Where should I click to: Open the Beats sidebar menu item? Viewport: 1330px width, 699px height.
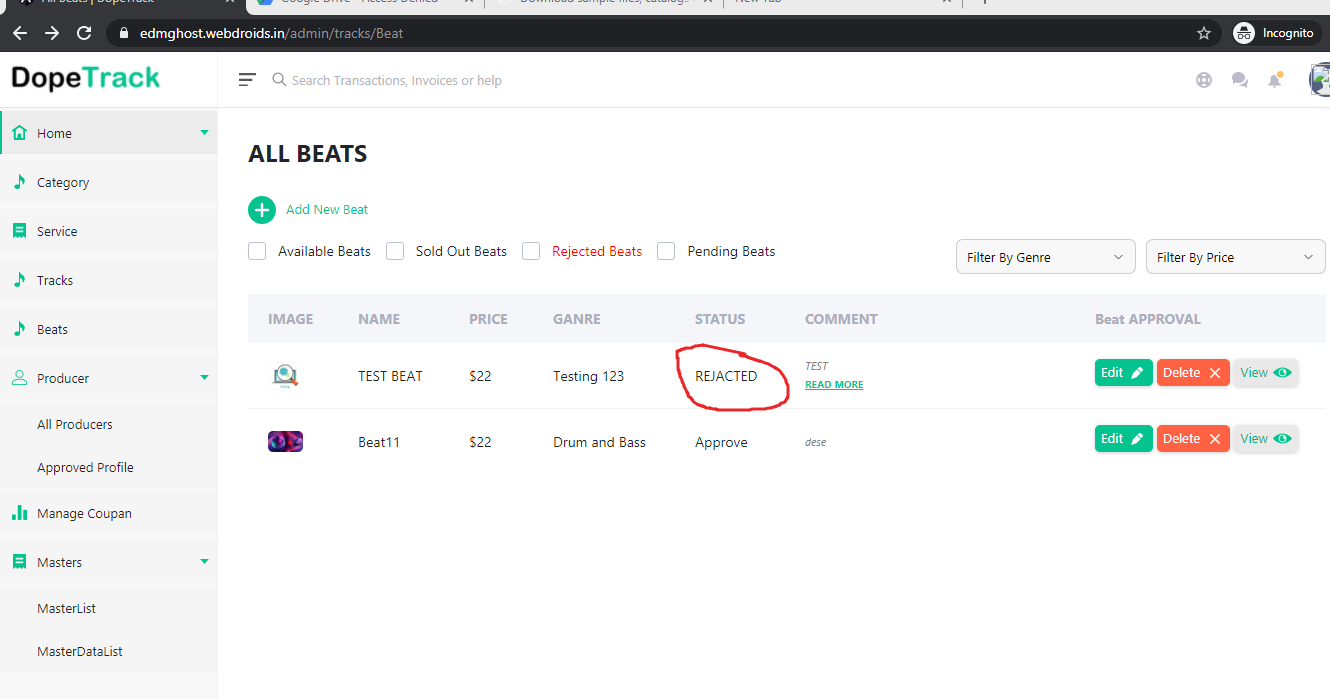pyautogui.click(x=108, y=329)
